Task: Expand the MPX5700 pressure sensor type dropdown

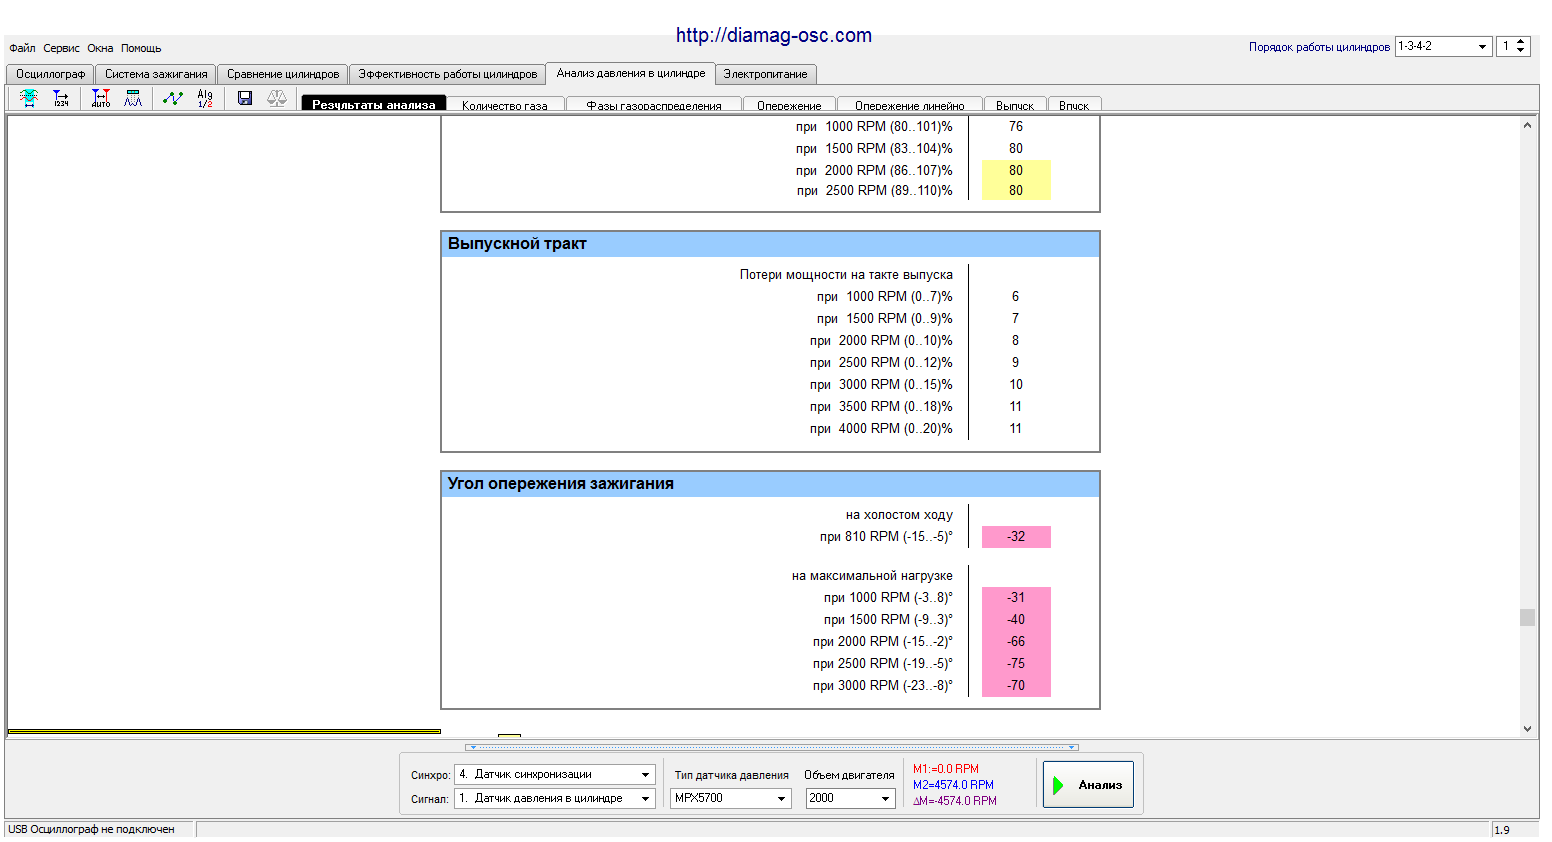Action: (782, 798)
